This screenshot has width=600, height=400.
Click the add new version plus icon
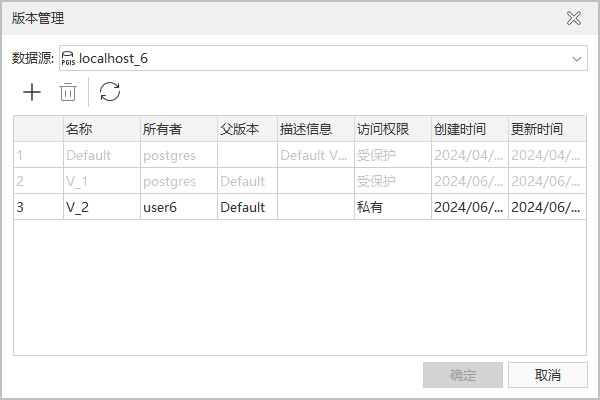pyautogui.click(x=32, y=93)
